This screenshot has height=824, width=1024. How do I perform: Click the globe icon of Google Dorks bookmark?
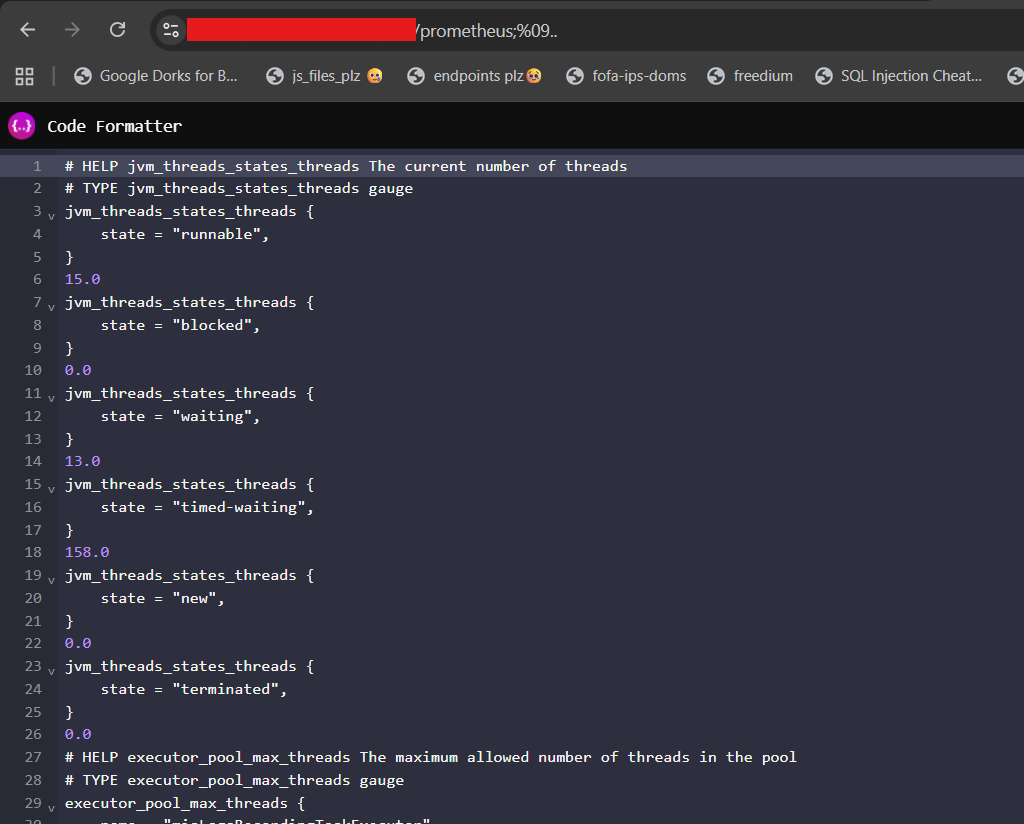83,76
